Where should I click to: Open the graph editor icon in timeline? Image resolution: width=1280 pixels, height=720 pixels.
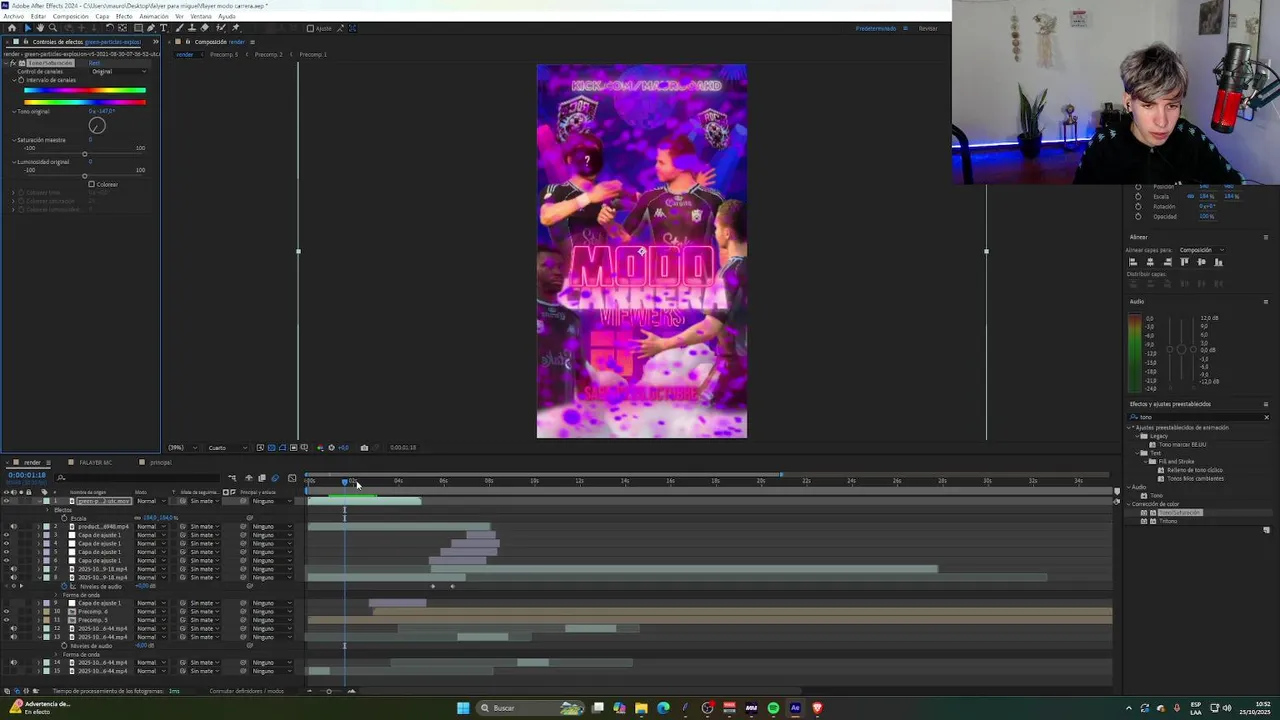tap(292, 478)
